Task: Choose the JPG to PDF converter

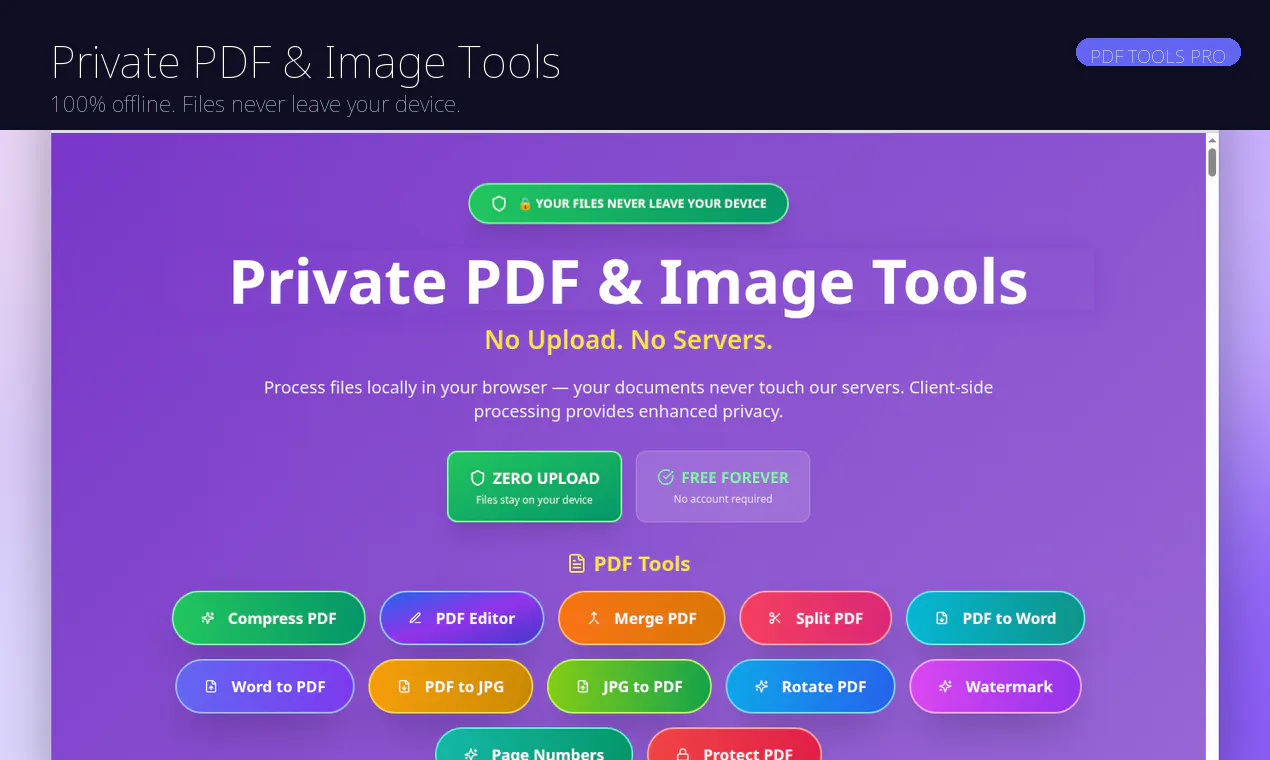Action: [x=629, y=686]
